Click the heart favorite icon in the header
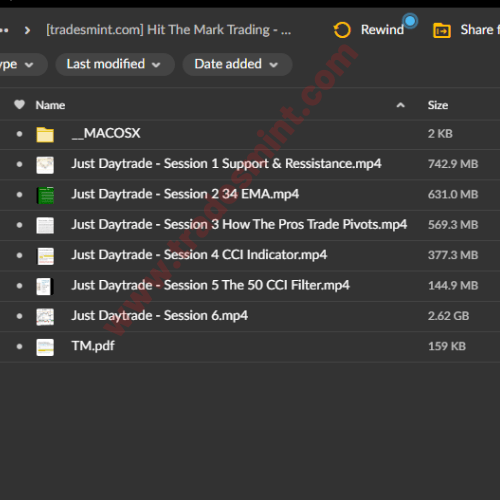The image size is (500, 500). coord(19,105)
